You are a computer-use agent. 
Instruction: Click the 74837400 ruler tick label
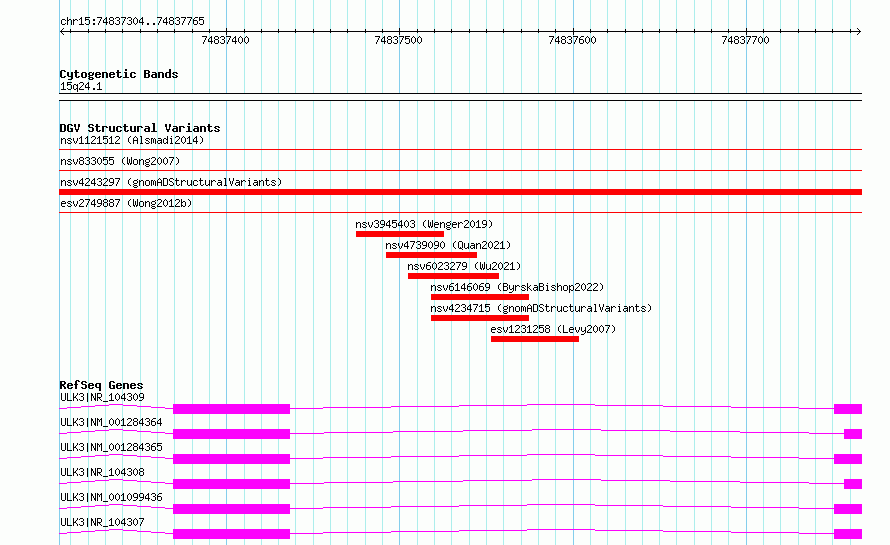point(225,40)
